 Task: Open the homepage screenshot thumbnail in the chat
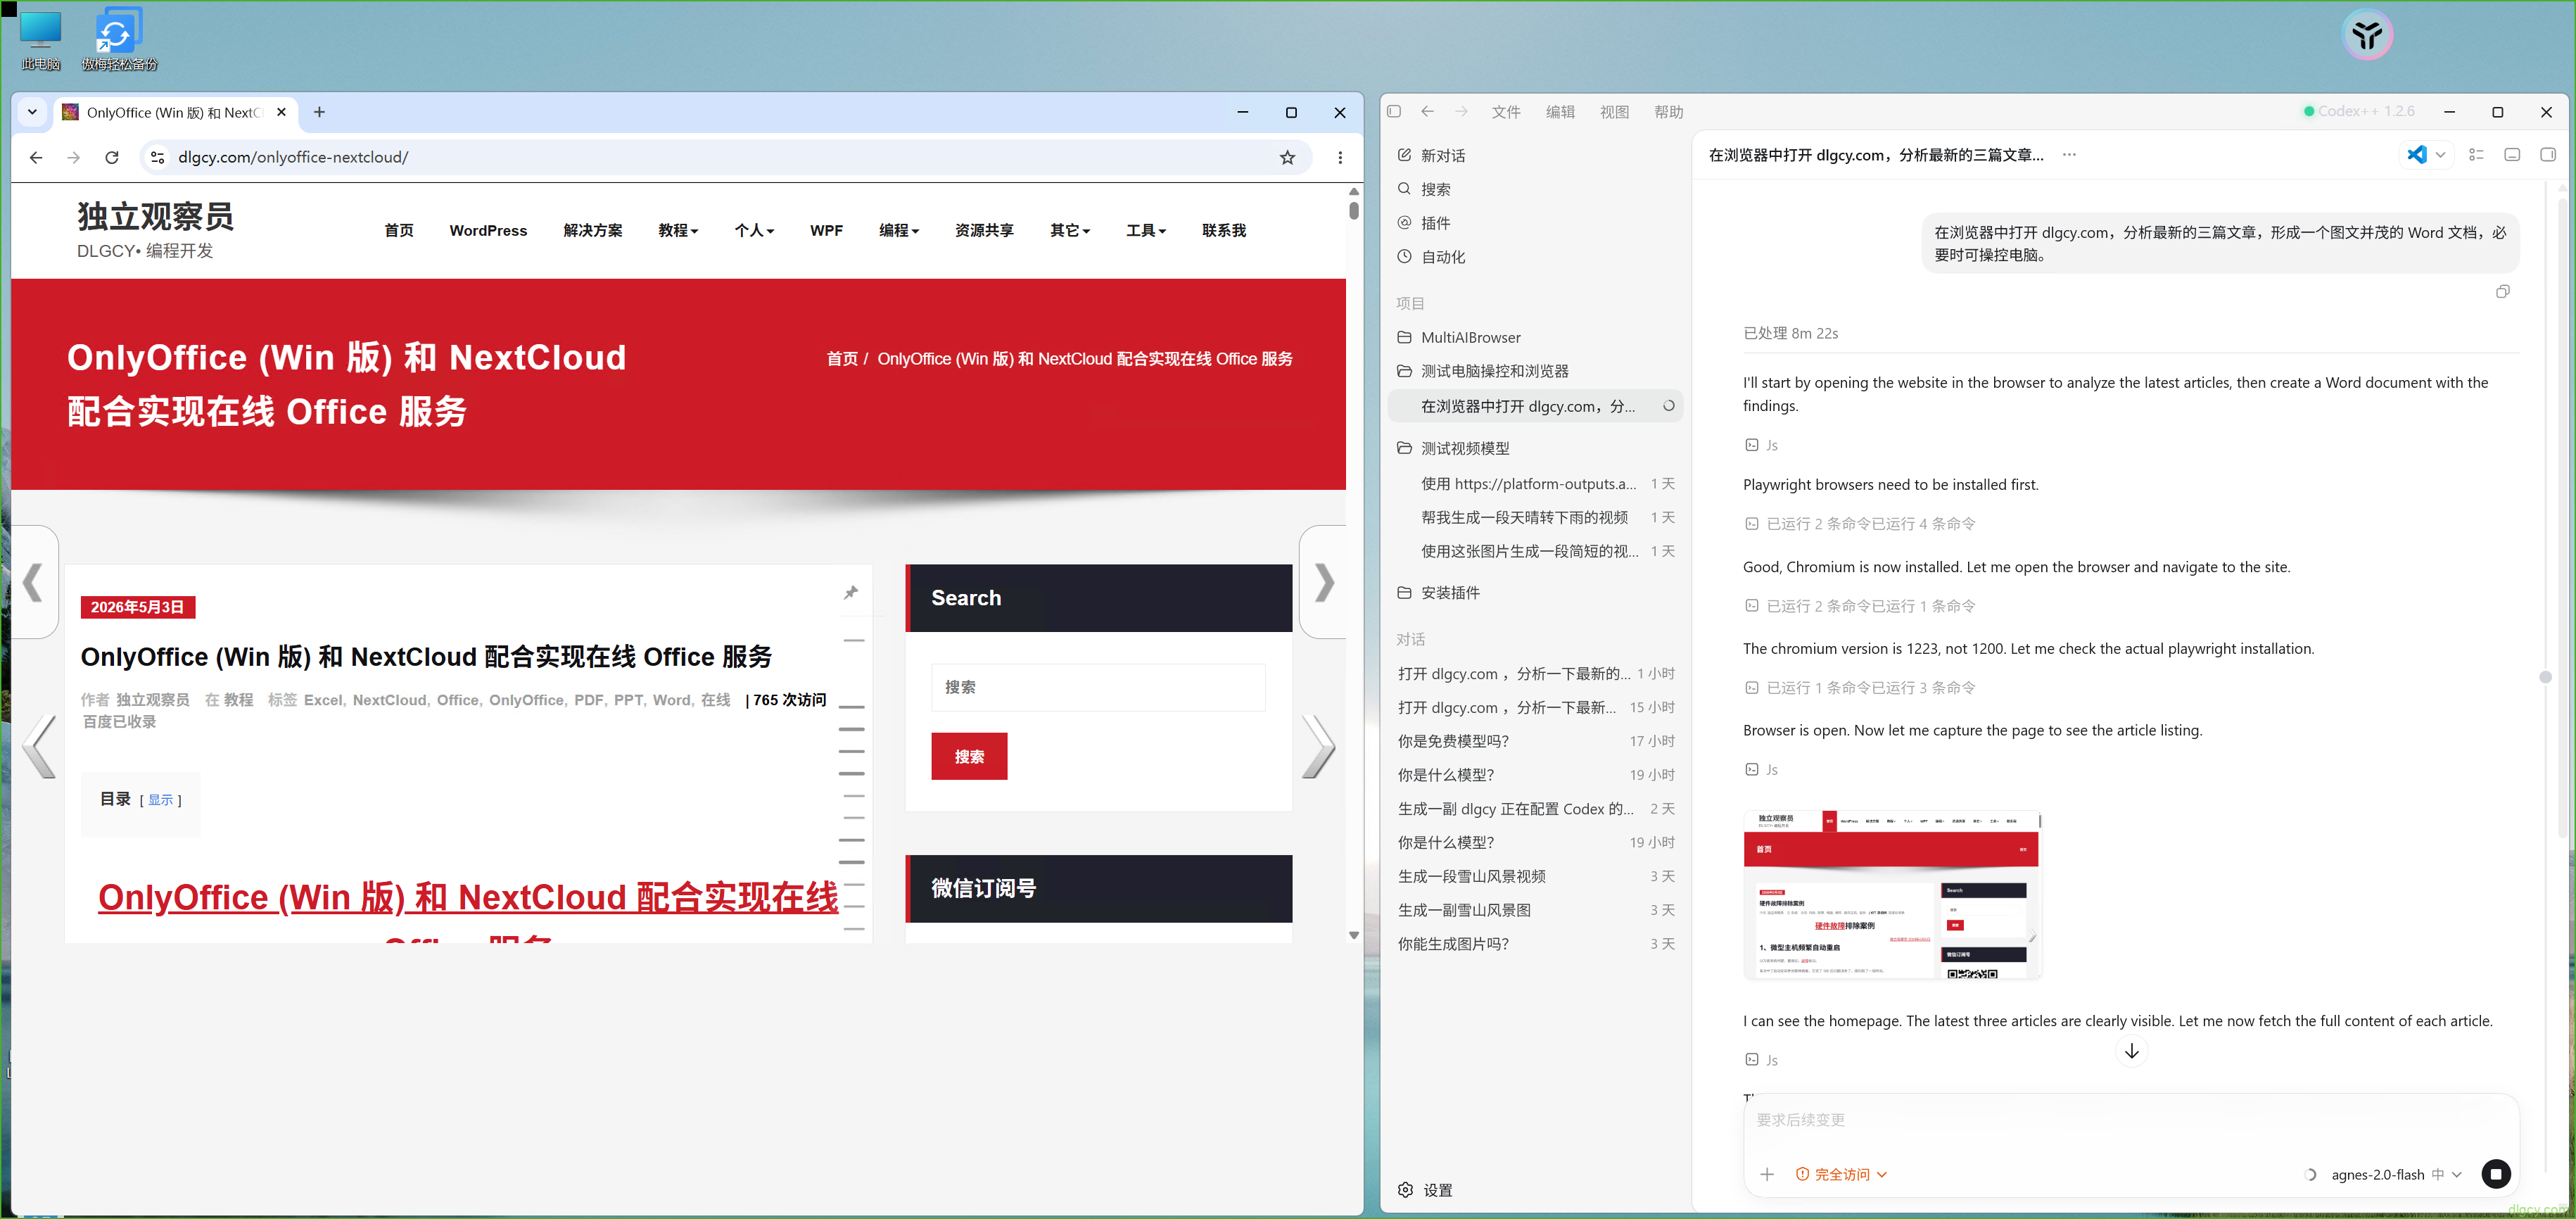click(x=1892, y=895)
